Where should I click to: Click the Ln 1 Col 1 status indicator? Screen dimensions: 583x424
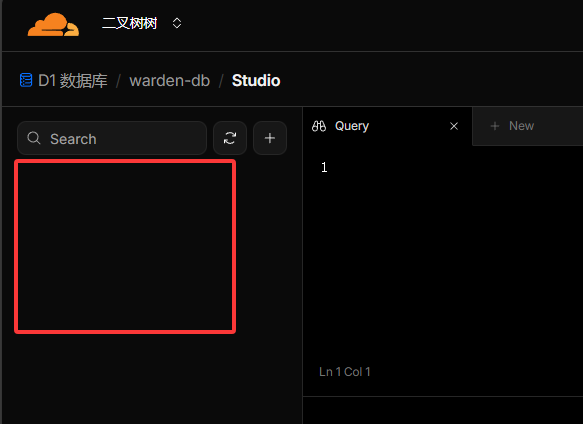click(x=345, y=372)
